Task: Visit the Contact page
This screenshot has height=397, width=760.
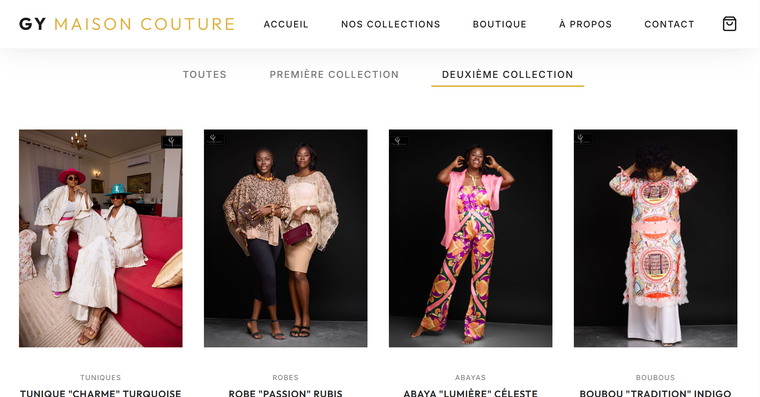Action: [669, 24]
